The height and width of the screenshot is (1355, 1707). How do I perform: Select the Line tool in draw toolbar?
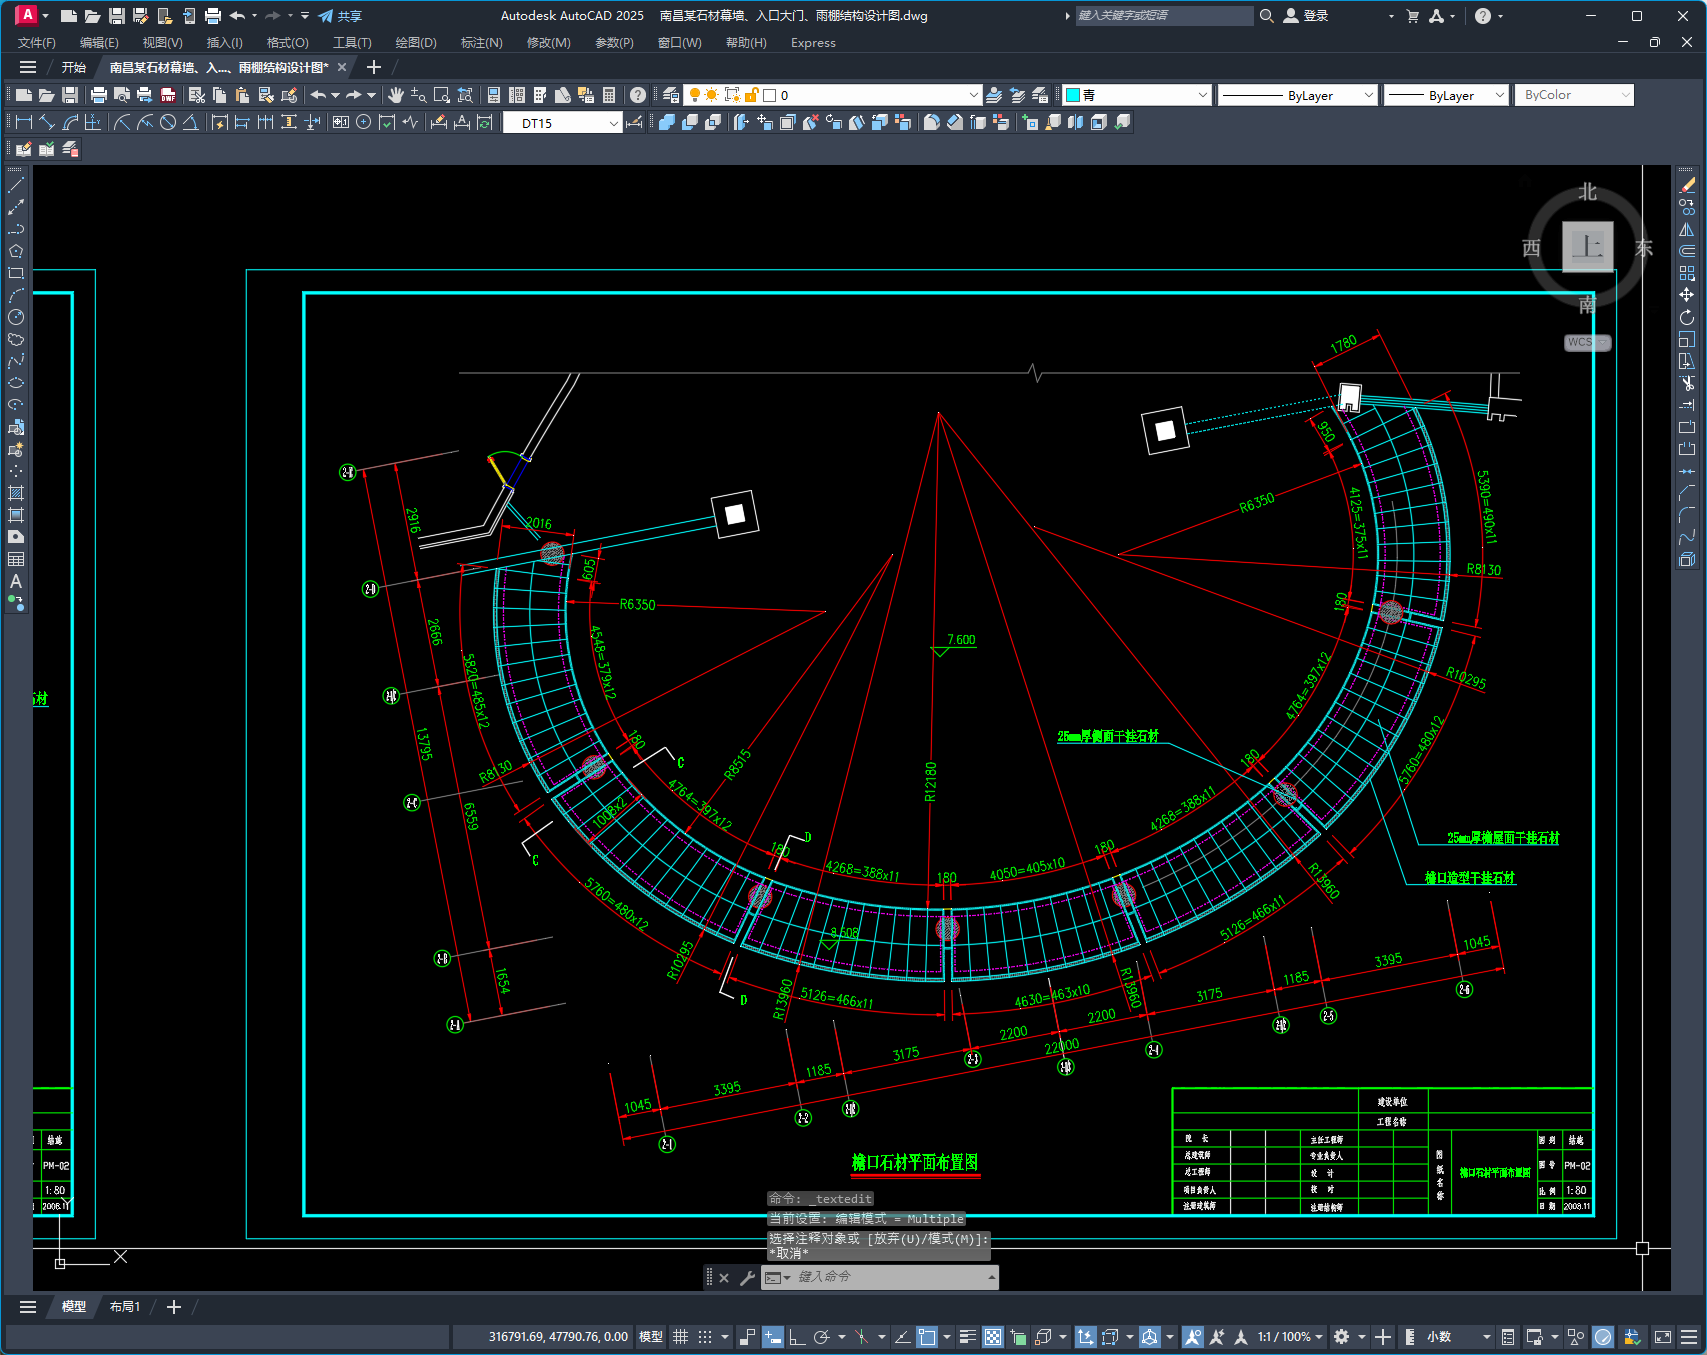16,185
